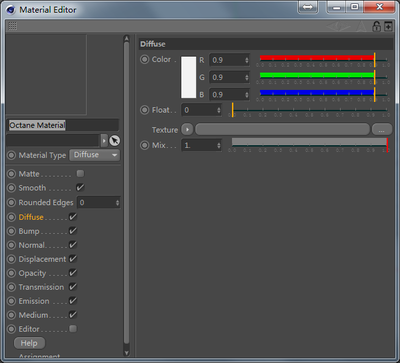
Task: Enable the Matte checkbox
Action: coord(80,174)
